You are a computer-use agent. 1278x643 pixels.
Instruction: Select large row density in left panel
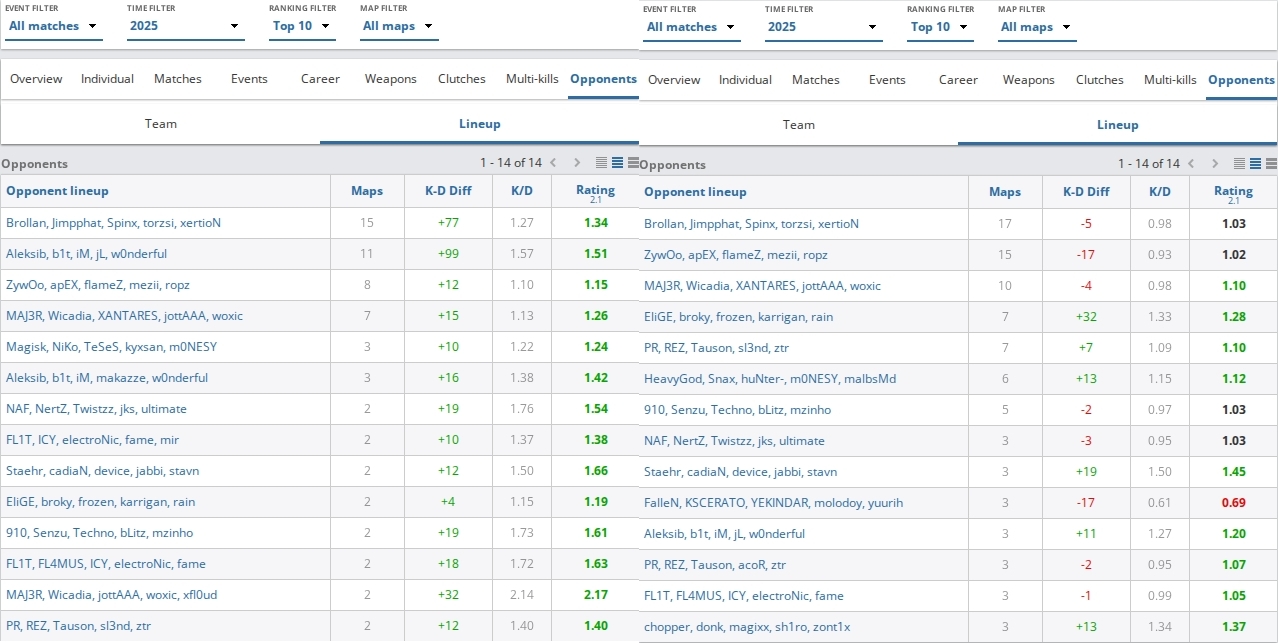[x=633, y=163]
